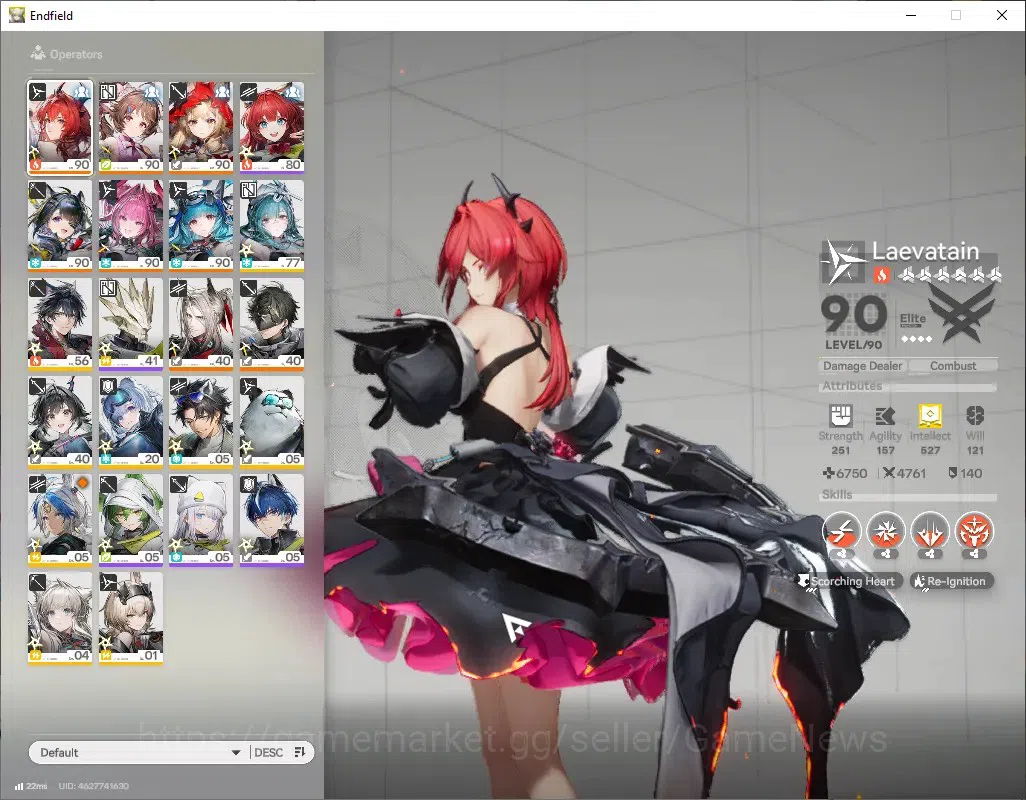Select the highlighted Intellect attribute icon
This screenshot has height=800, width=1026.
(x=930, y=416)
